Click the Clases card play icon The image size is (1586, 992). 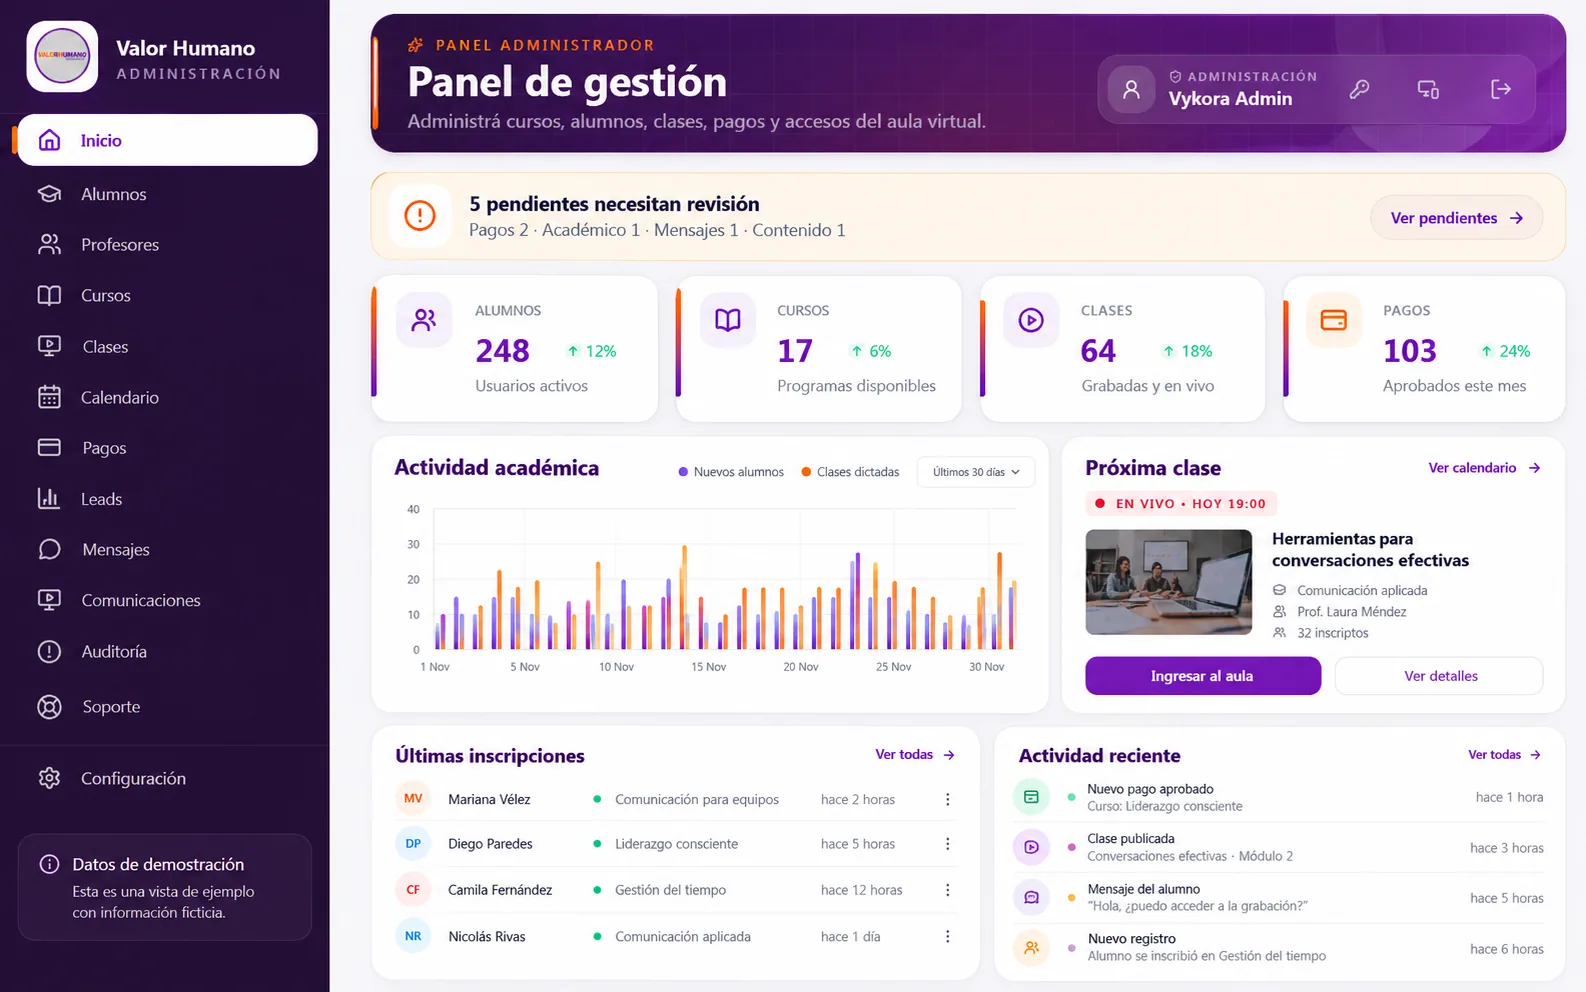coord(1031,320)
